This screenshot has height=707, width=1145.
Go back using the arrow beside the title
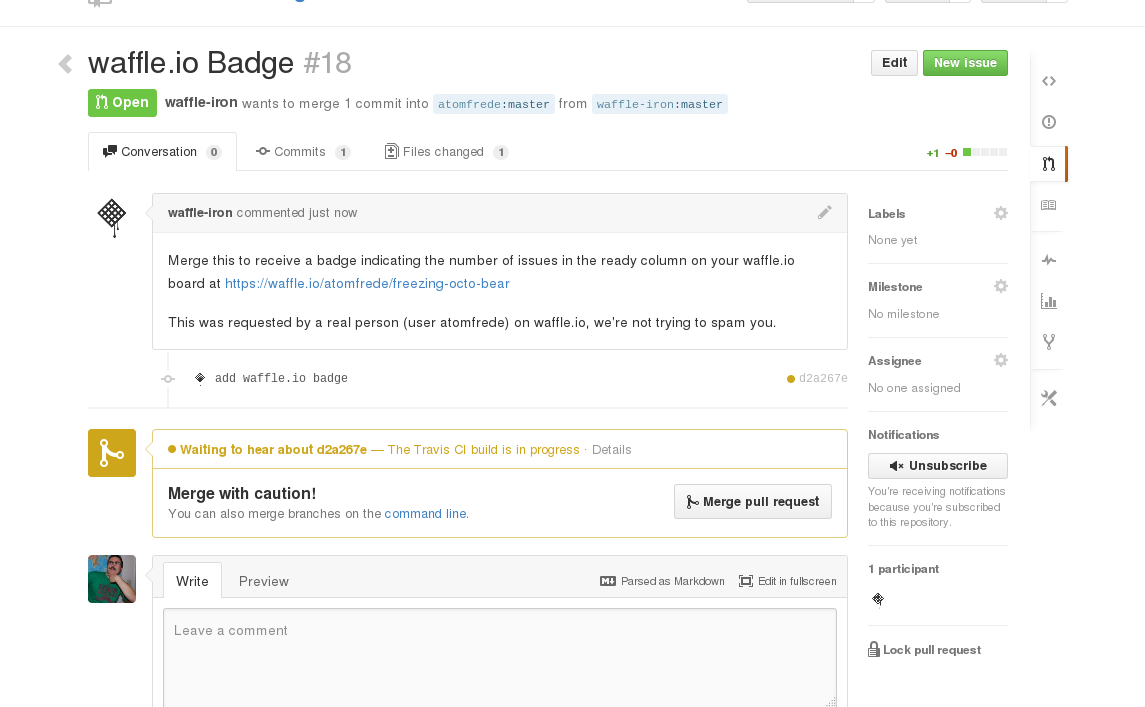(66, 64)
